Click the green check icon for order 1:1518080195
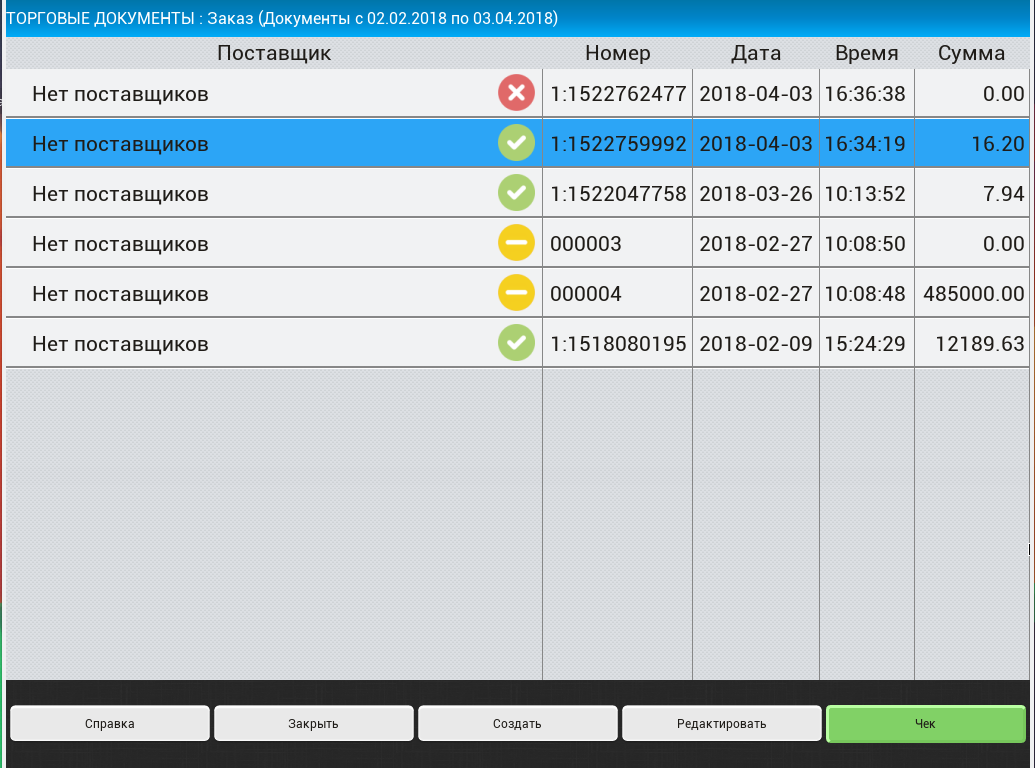The height and width of the screenshot is (768, 1035). pyautogui.click(x=516, y=343)
